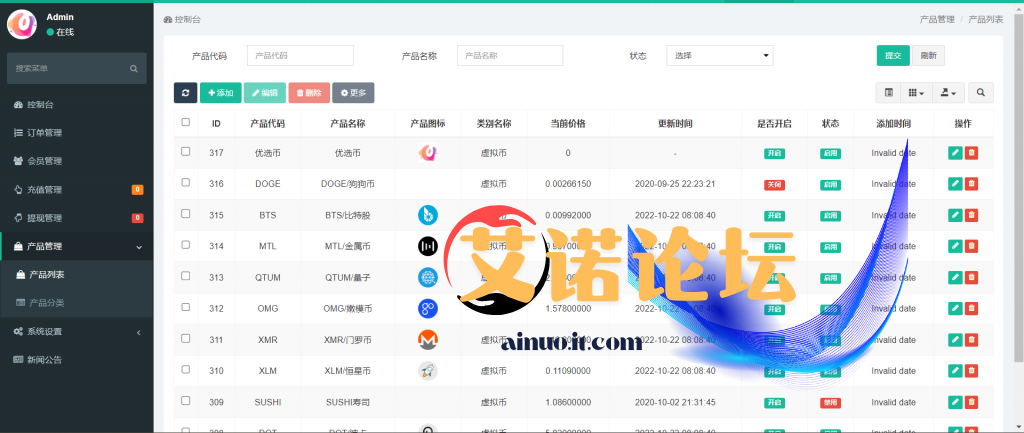This screenshot has height=433, width=1024.
Task: Open the columns dropdown in table toolbar
Action: pos(916,93)
